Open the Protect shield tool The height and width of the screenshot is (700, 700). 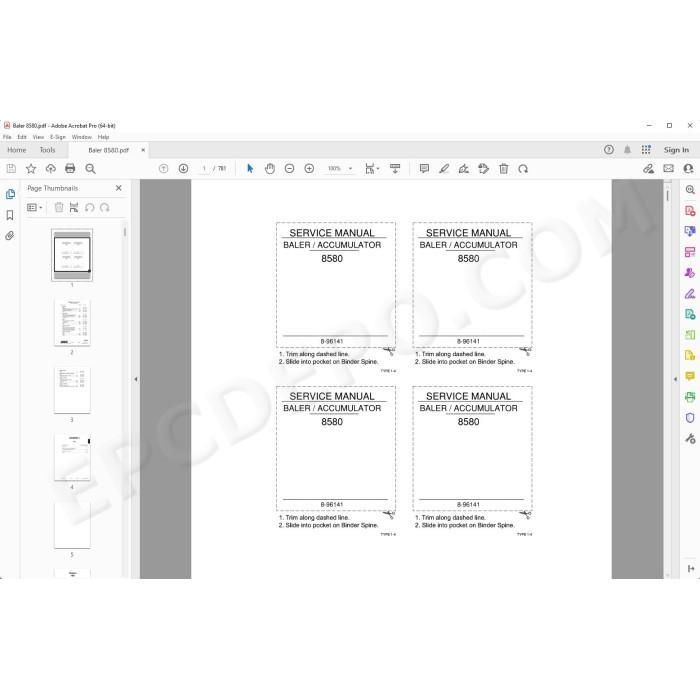coord(690,418)
